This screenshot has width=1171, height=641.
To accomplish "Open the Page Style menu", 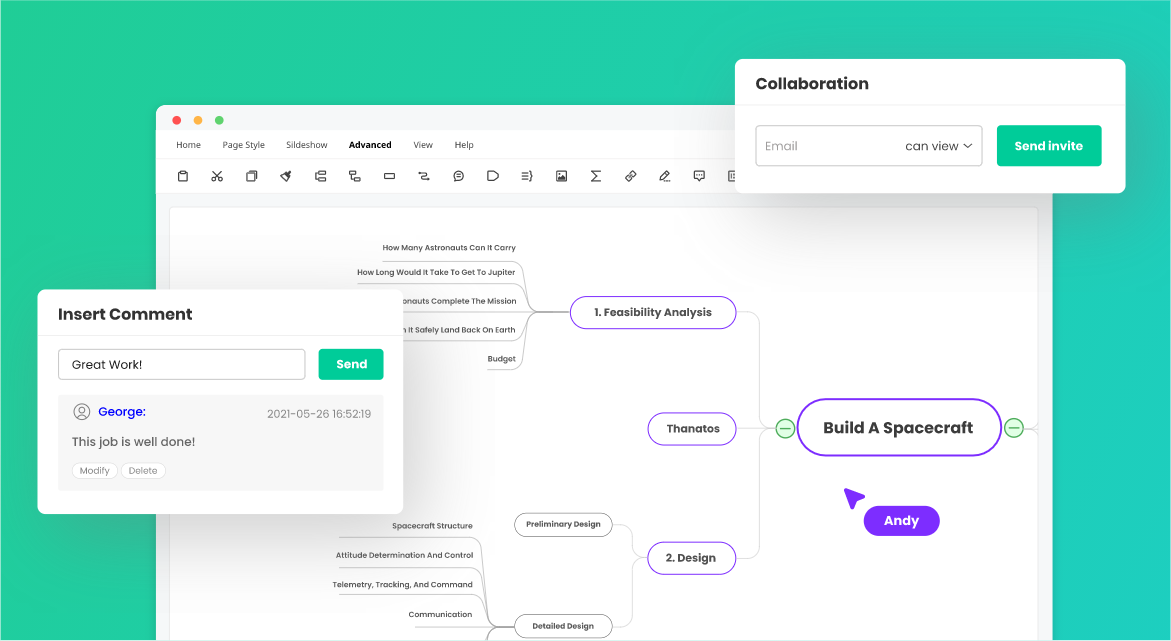I will pos(243,145).
